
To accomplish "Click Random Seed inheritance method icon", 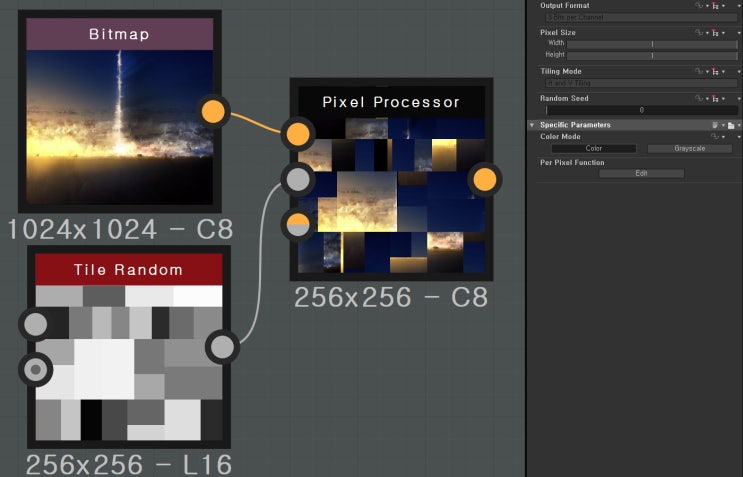I will [x=715, y=99].
